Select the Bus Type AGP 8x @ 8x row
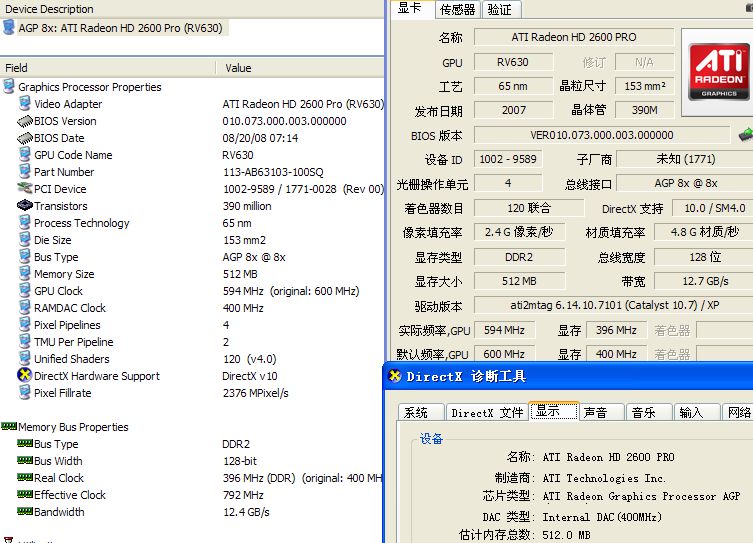 pos(192,257)
